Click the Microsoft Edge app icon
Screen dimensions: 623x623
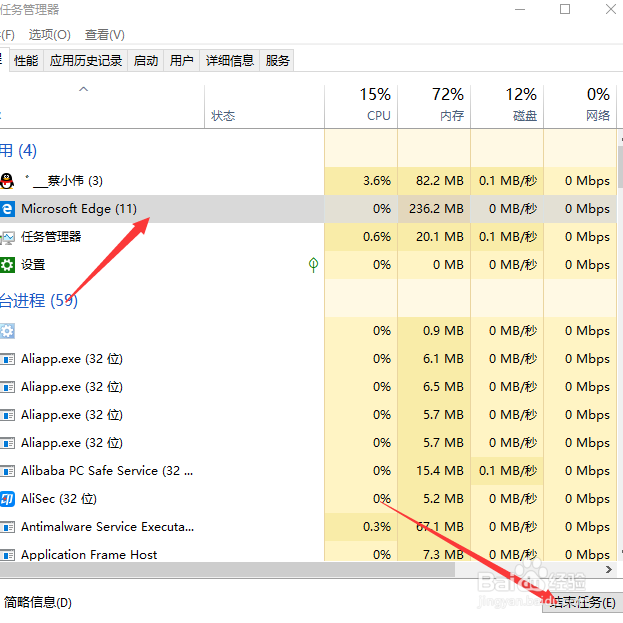coord(7,209)
